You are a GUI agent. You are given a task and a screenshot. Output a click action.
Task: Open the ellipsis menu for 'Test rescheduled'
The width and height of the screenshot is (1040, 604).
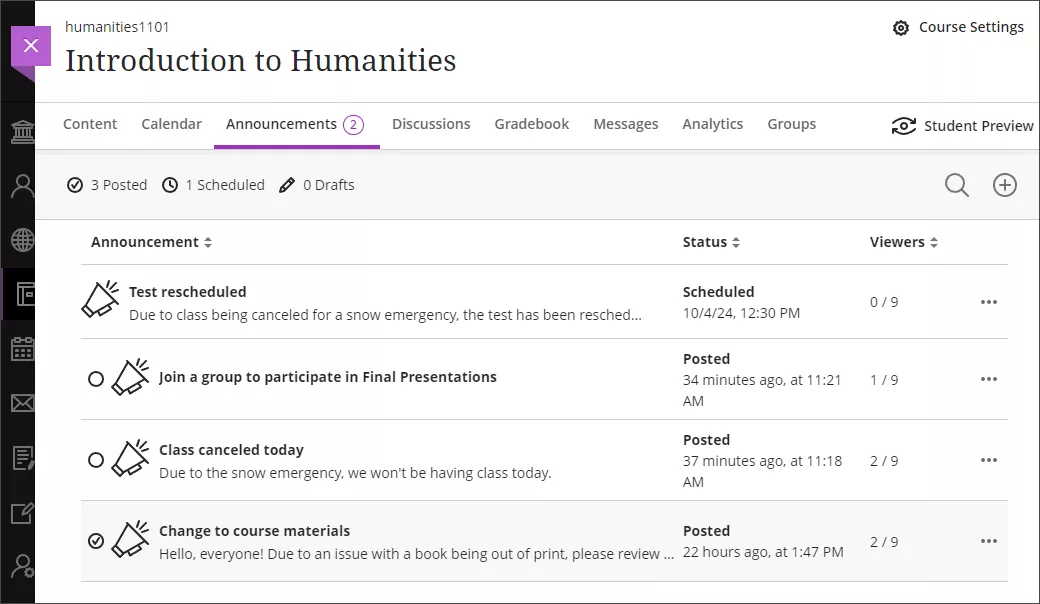coord(989,301)
